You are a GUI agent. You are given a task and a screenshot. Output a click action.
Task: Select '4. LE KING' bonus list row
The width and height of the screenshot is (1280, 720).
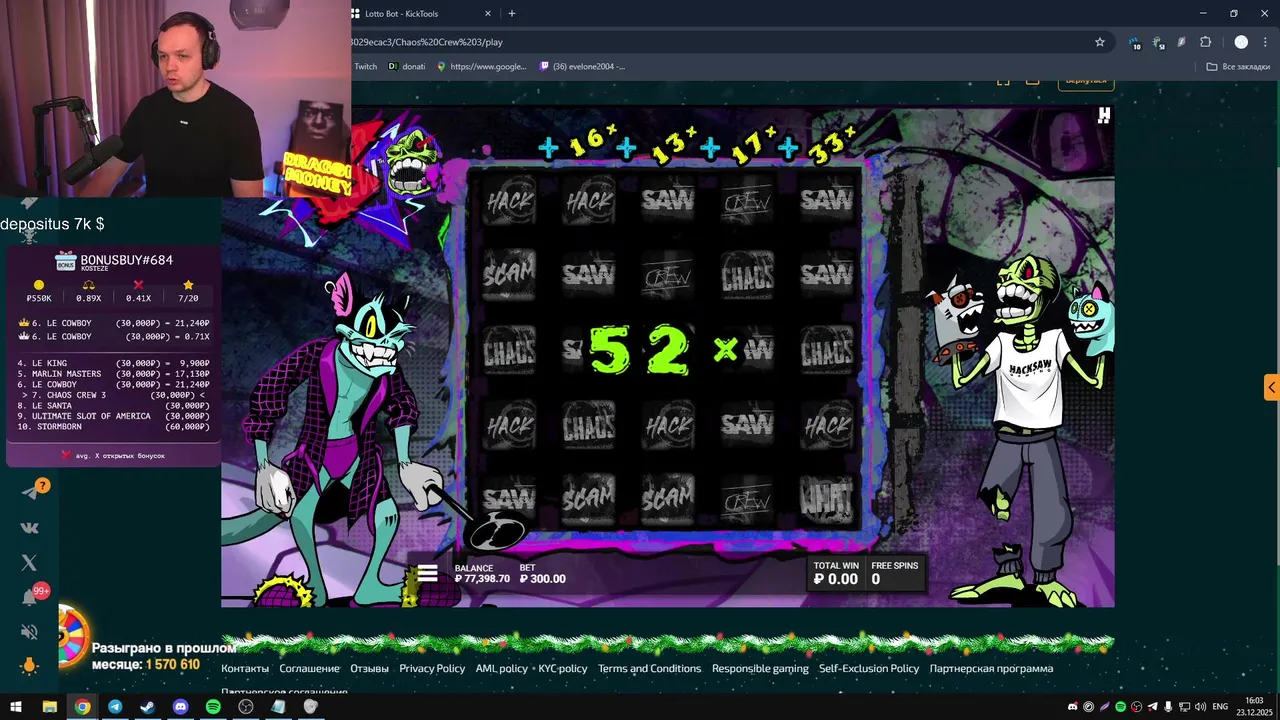tap(113, 364)
